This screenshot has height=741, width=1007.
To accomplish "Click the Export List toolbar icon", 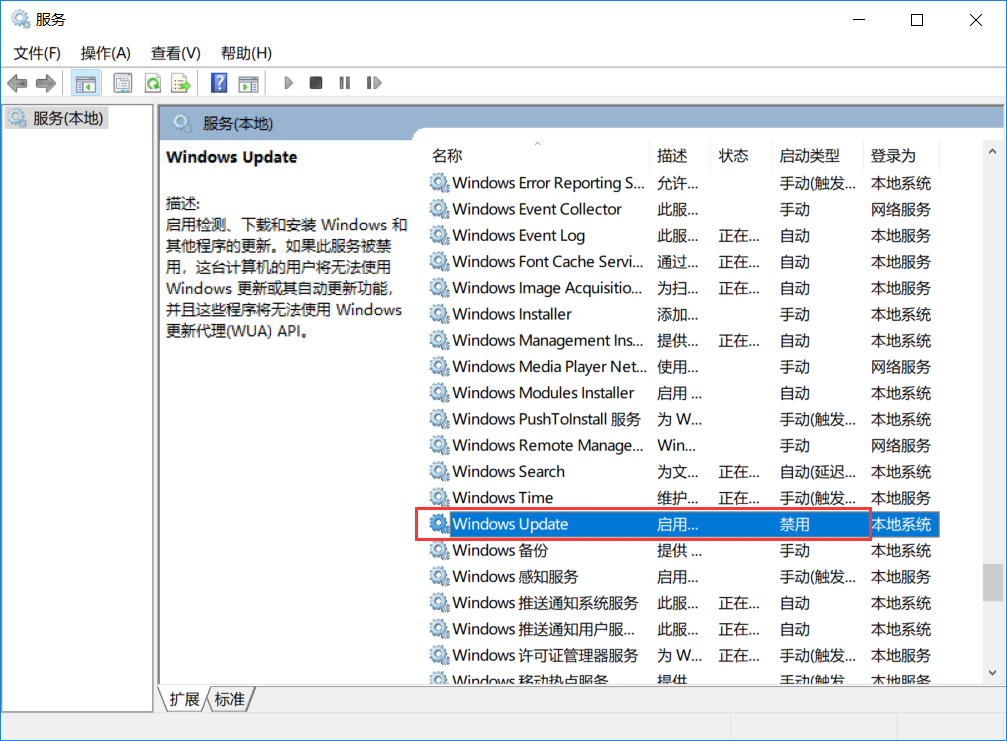I will click(x=181, y=83).
